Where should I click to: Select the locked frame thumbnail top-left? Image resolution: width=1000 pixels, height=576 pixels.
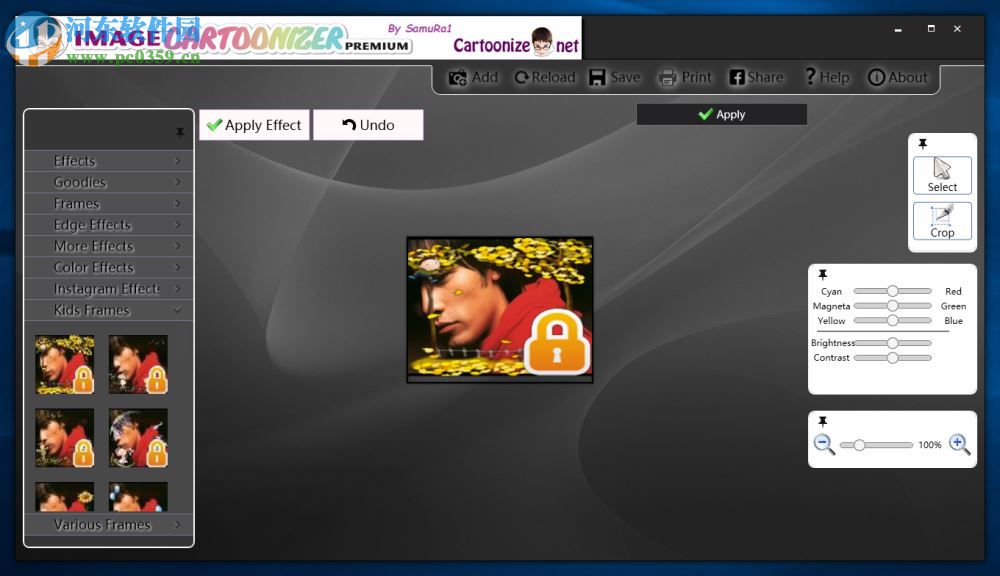(64, 364)
